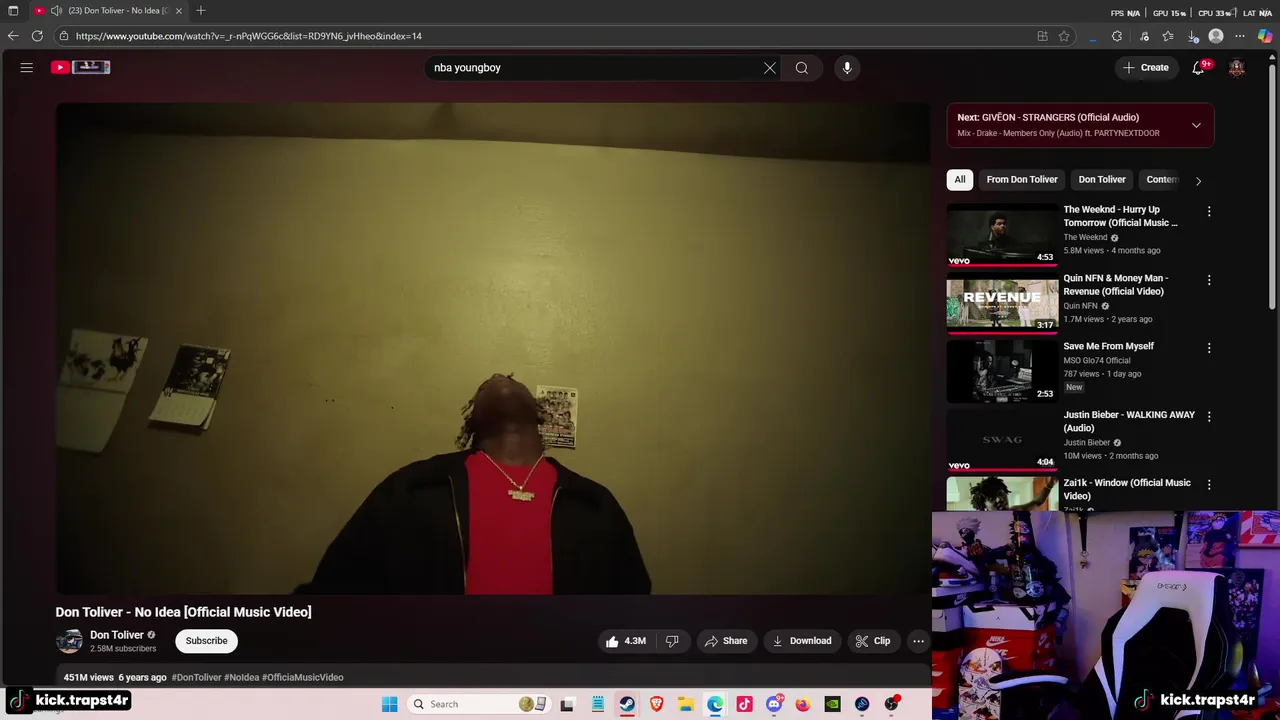Select the All filter chip

pos(960,180)
